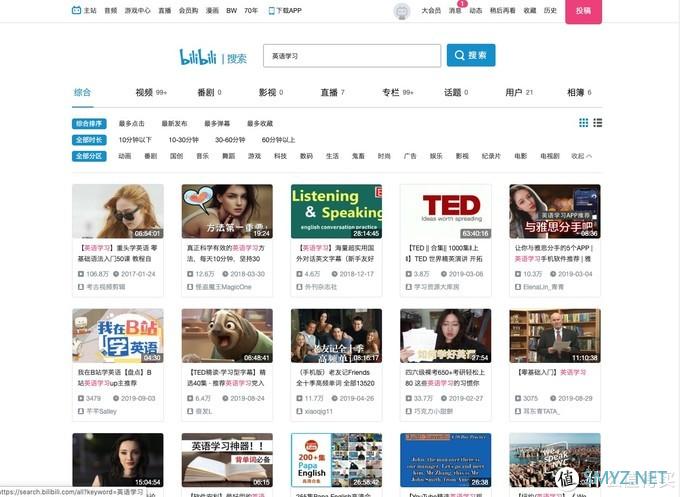The height and width of the screenshot is (497, 680).
Task: Click the play count icon beside 106.8万
Action: coord(81,274)
